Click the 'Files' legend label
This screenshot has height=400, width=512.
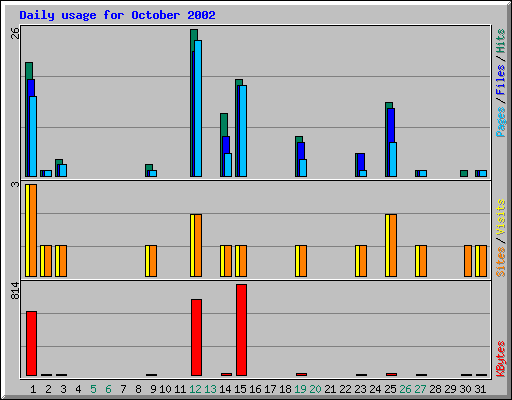[x=501, y=79]
